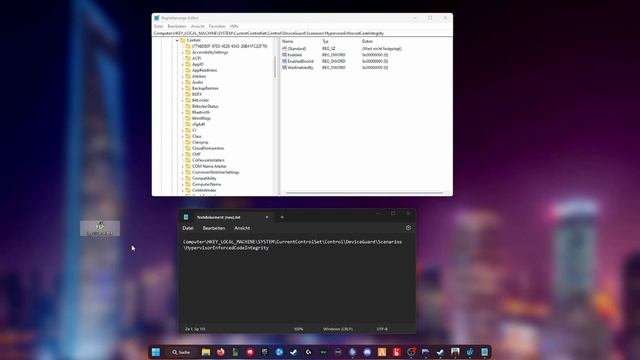Select the (Standard) default registry value
This screenshot has height=360, width=640.
coord(294,49)
